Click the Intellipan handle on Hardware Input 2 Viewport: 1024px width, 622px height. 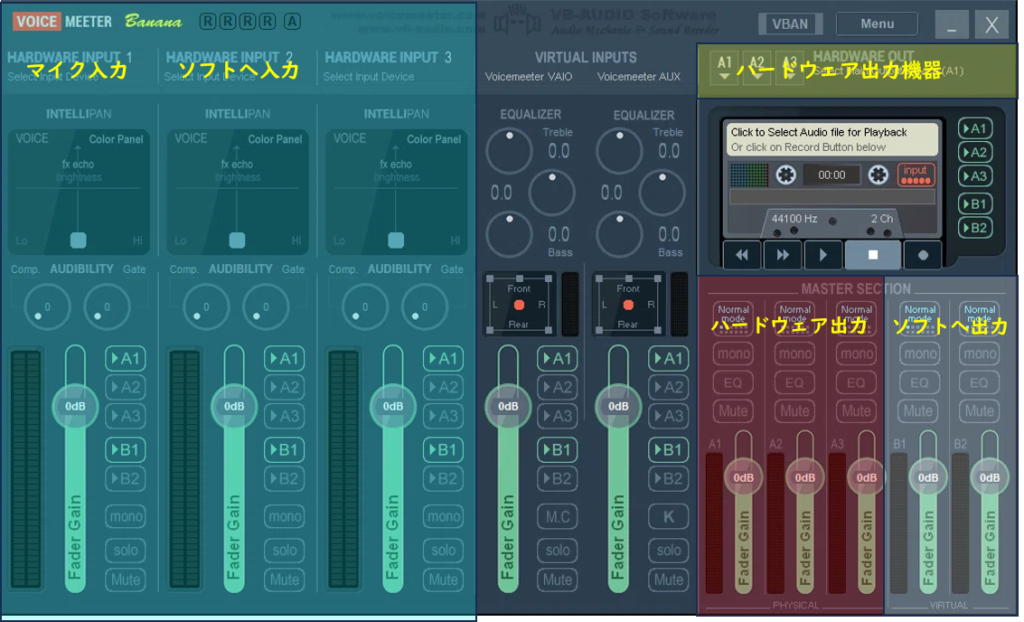[x=237, y=240]
